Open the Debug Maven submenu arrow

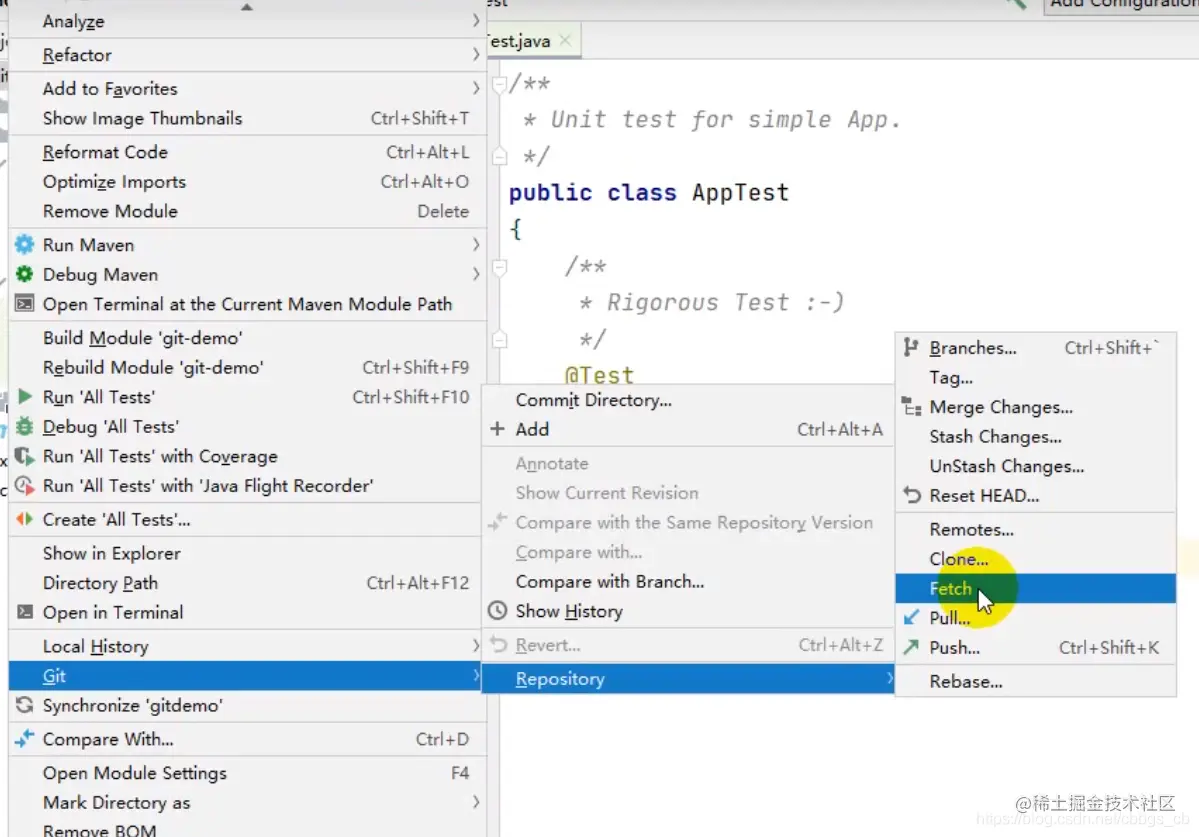pyautogui.click(x=476, y=274)
